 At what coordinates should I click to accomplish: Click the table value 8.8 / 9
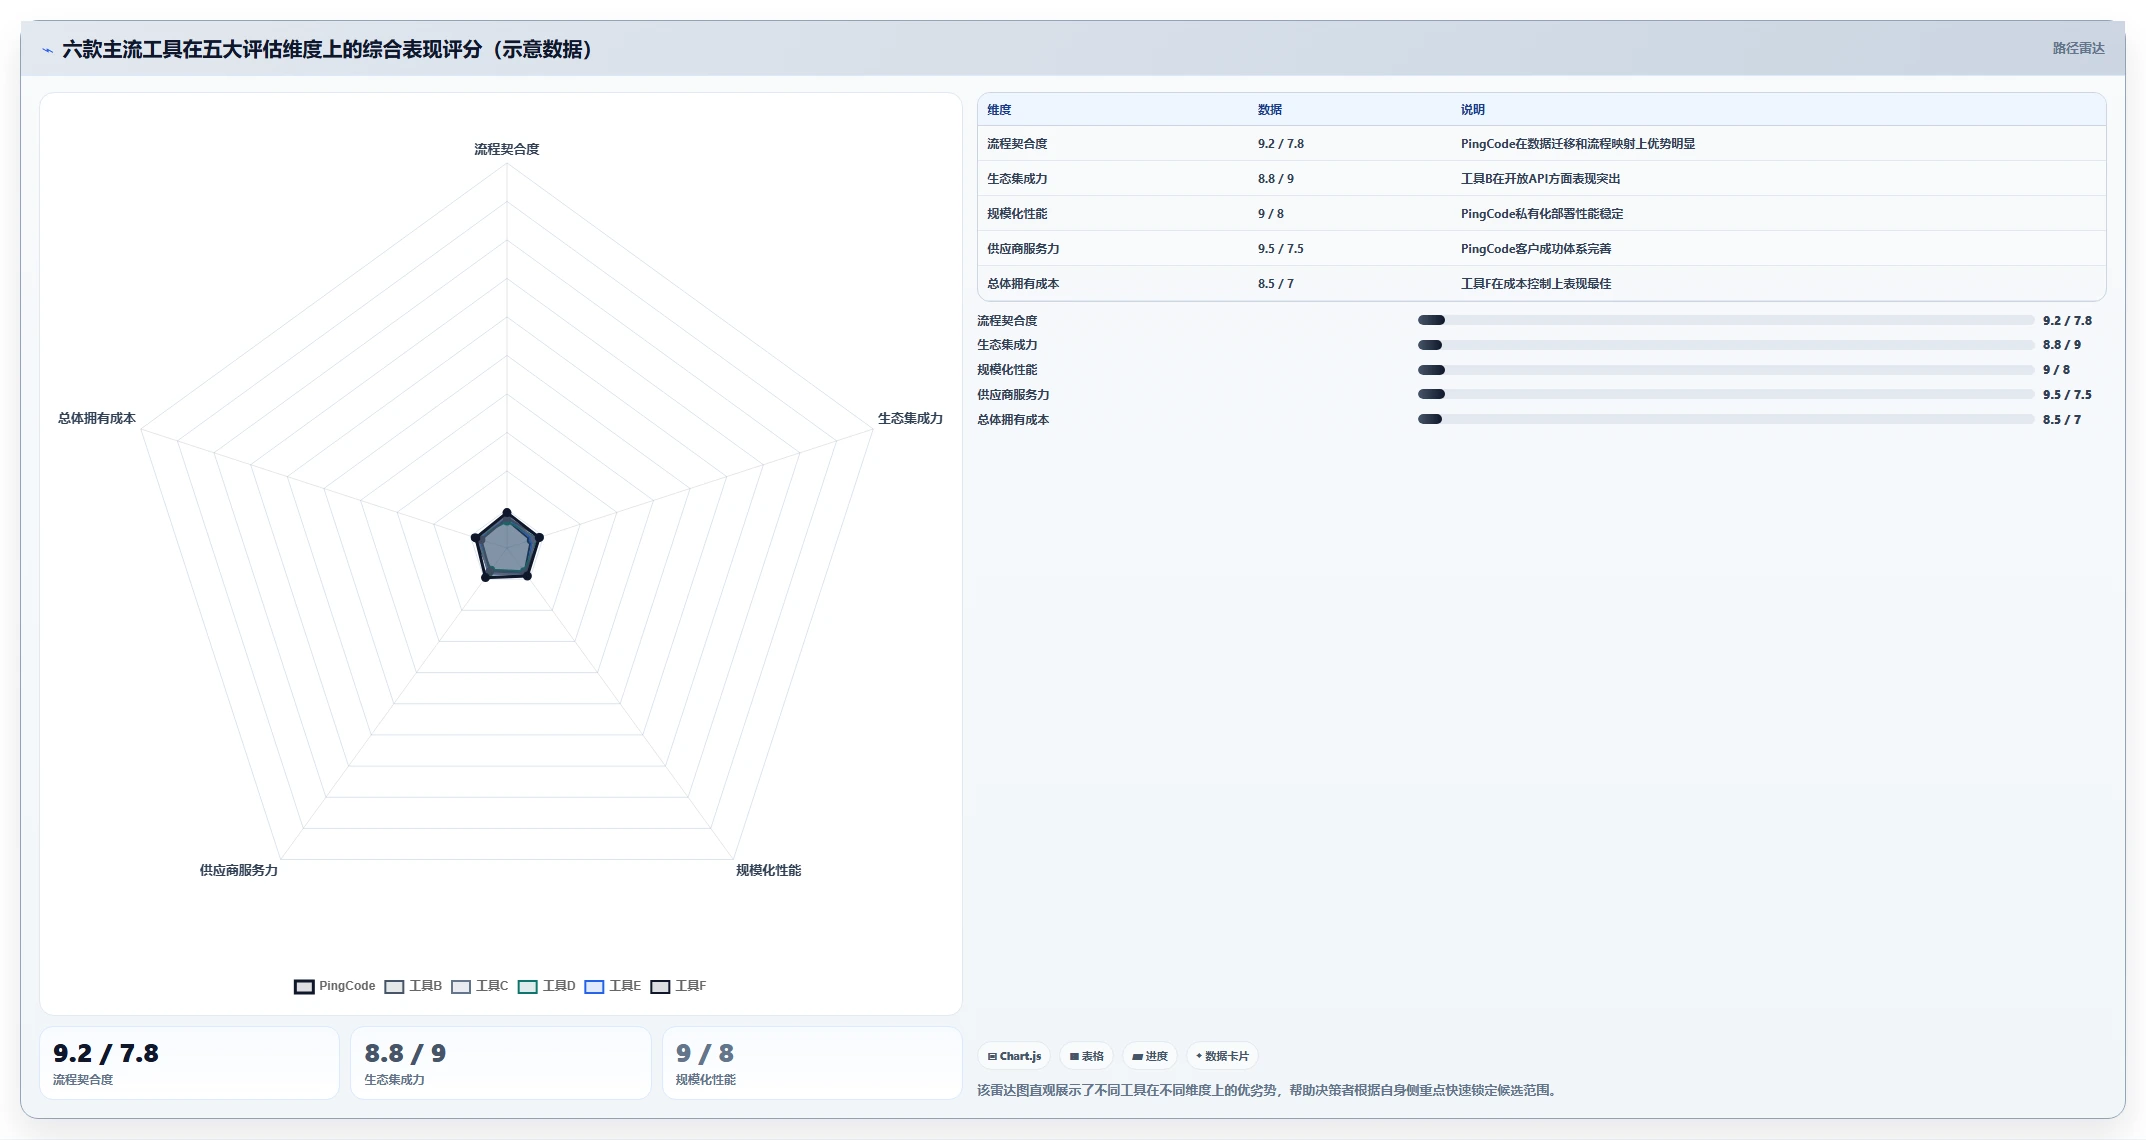(x=1276, y=179)
